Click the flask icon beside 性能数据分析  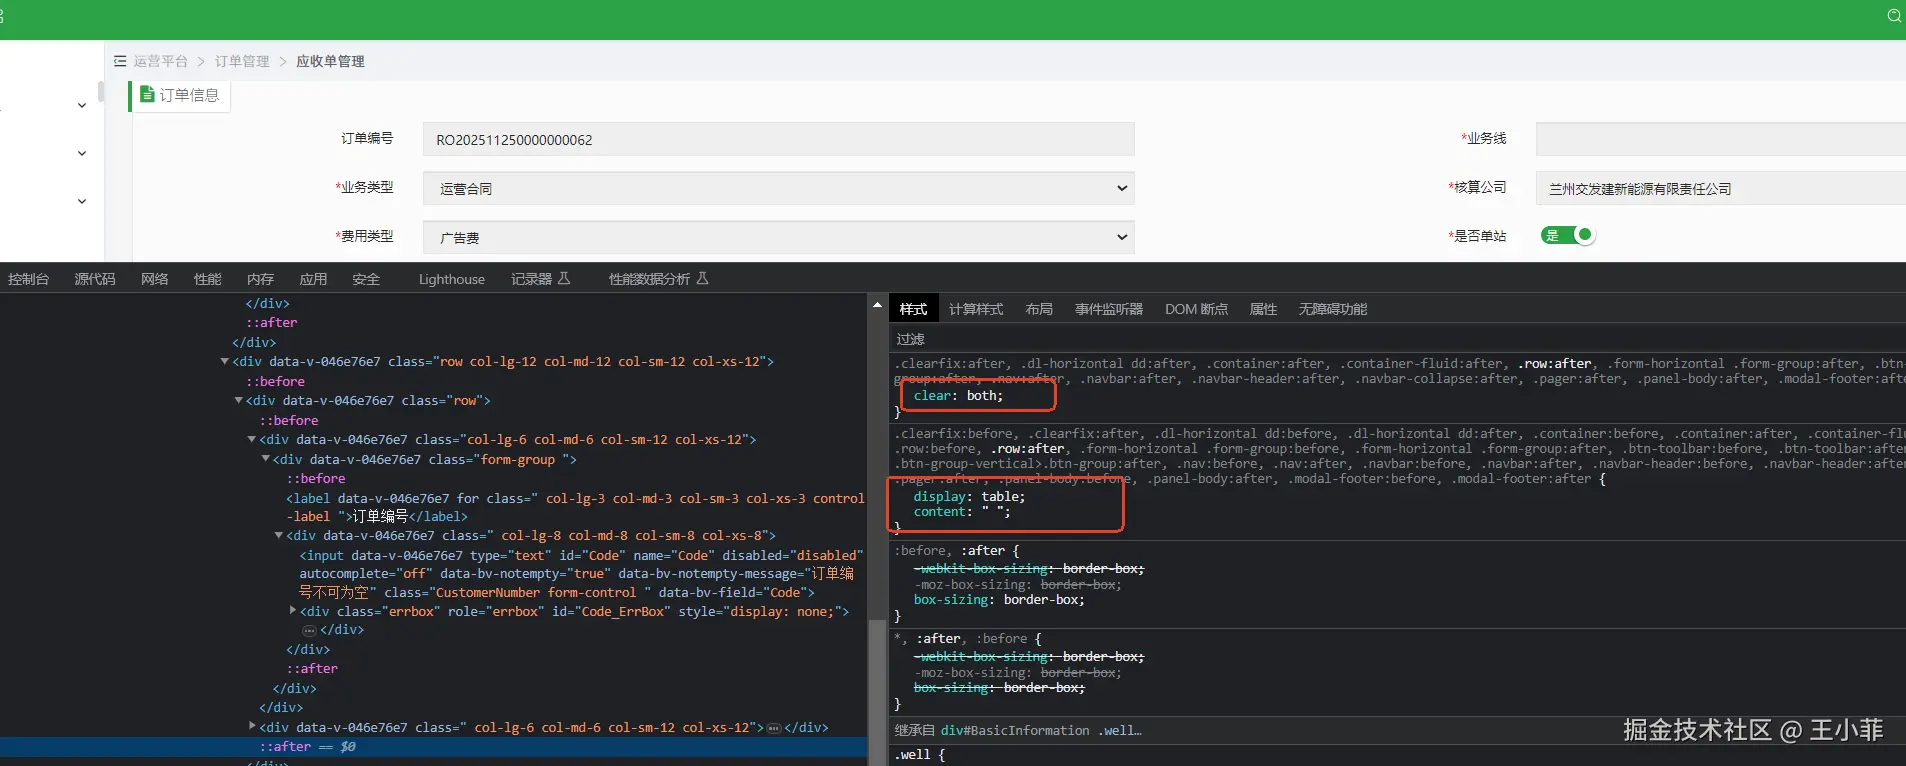[702, 278]
